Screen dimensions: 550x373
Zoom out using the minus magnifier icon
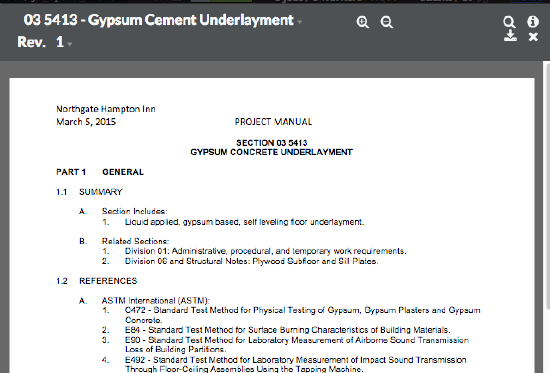click(387, 22)
